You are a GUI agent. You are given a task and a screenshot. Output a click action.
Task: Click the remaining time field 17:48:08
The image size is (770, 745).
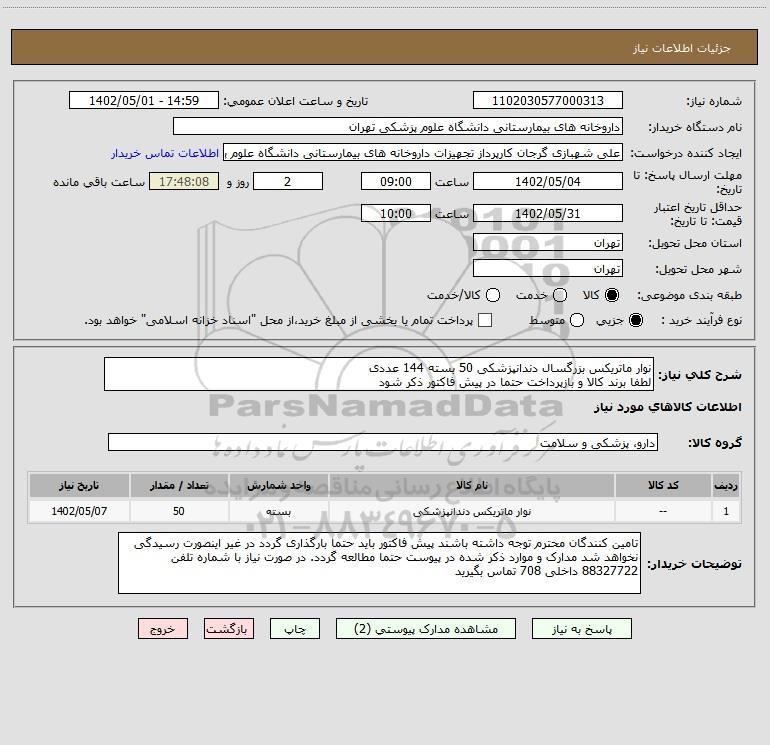[x=184, y=181]
